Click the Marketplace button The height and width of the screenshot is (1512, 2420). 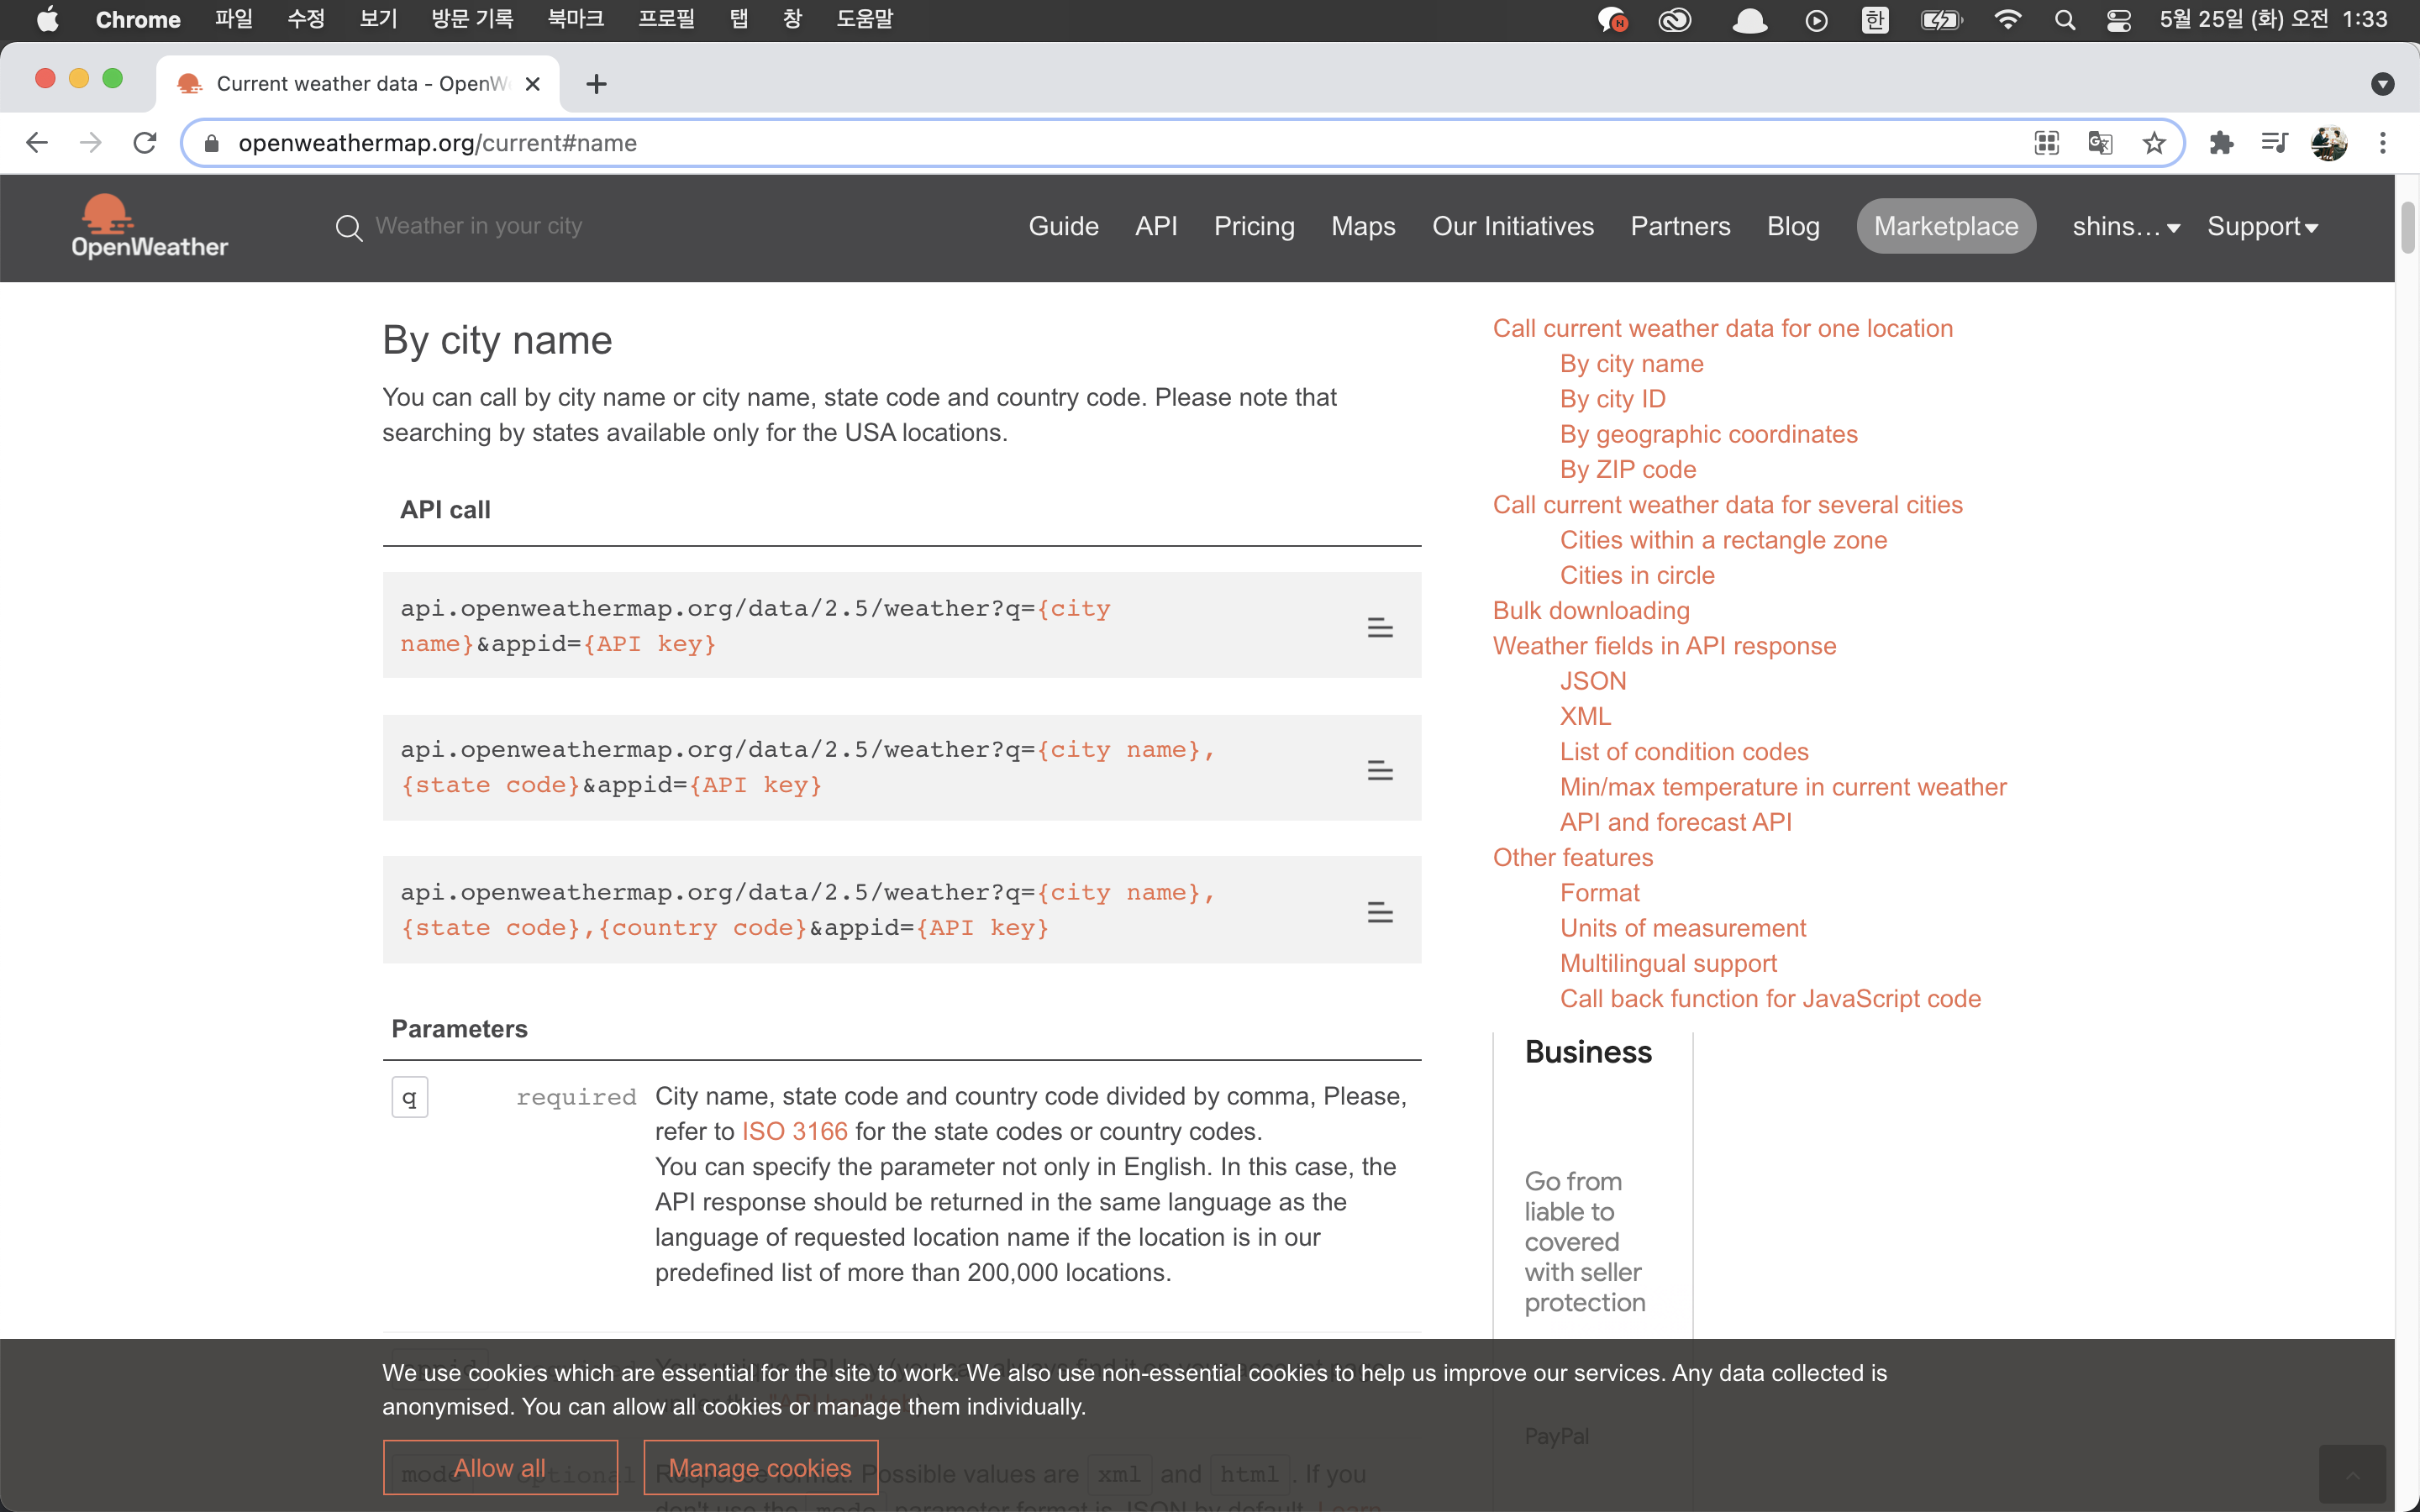click(1946, 227)
